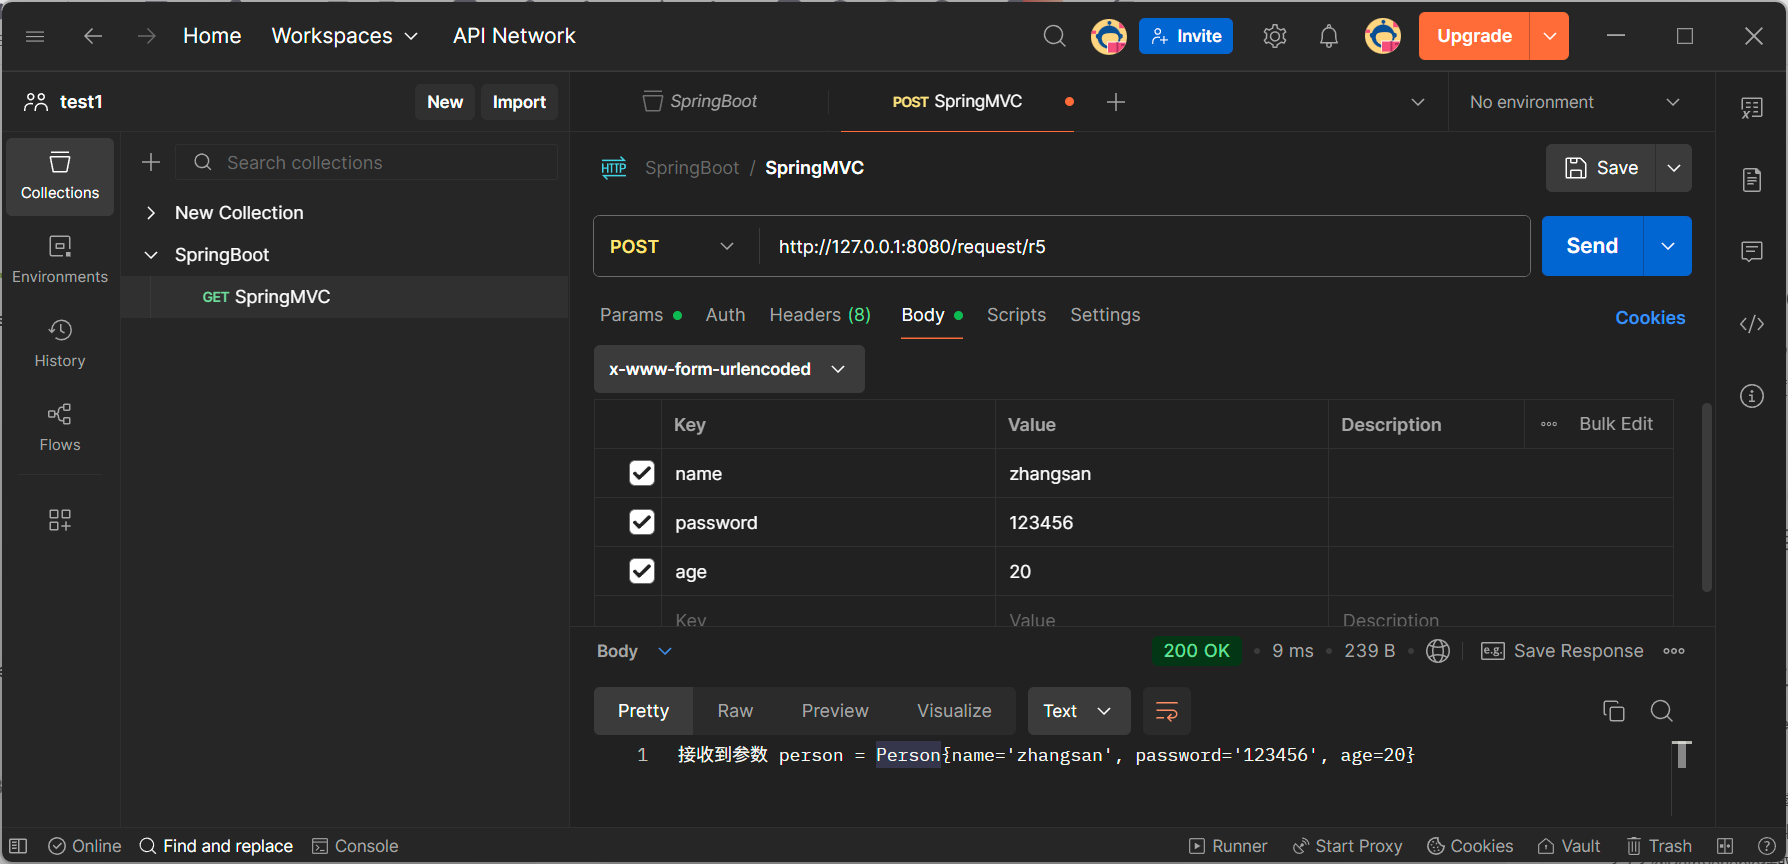Uncheck the password parameter checkbox
Image resolution: width=1788 pixels, height=864 pixels.
coord(642,522)
